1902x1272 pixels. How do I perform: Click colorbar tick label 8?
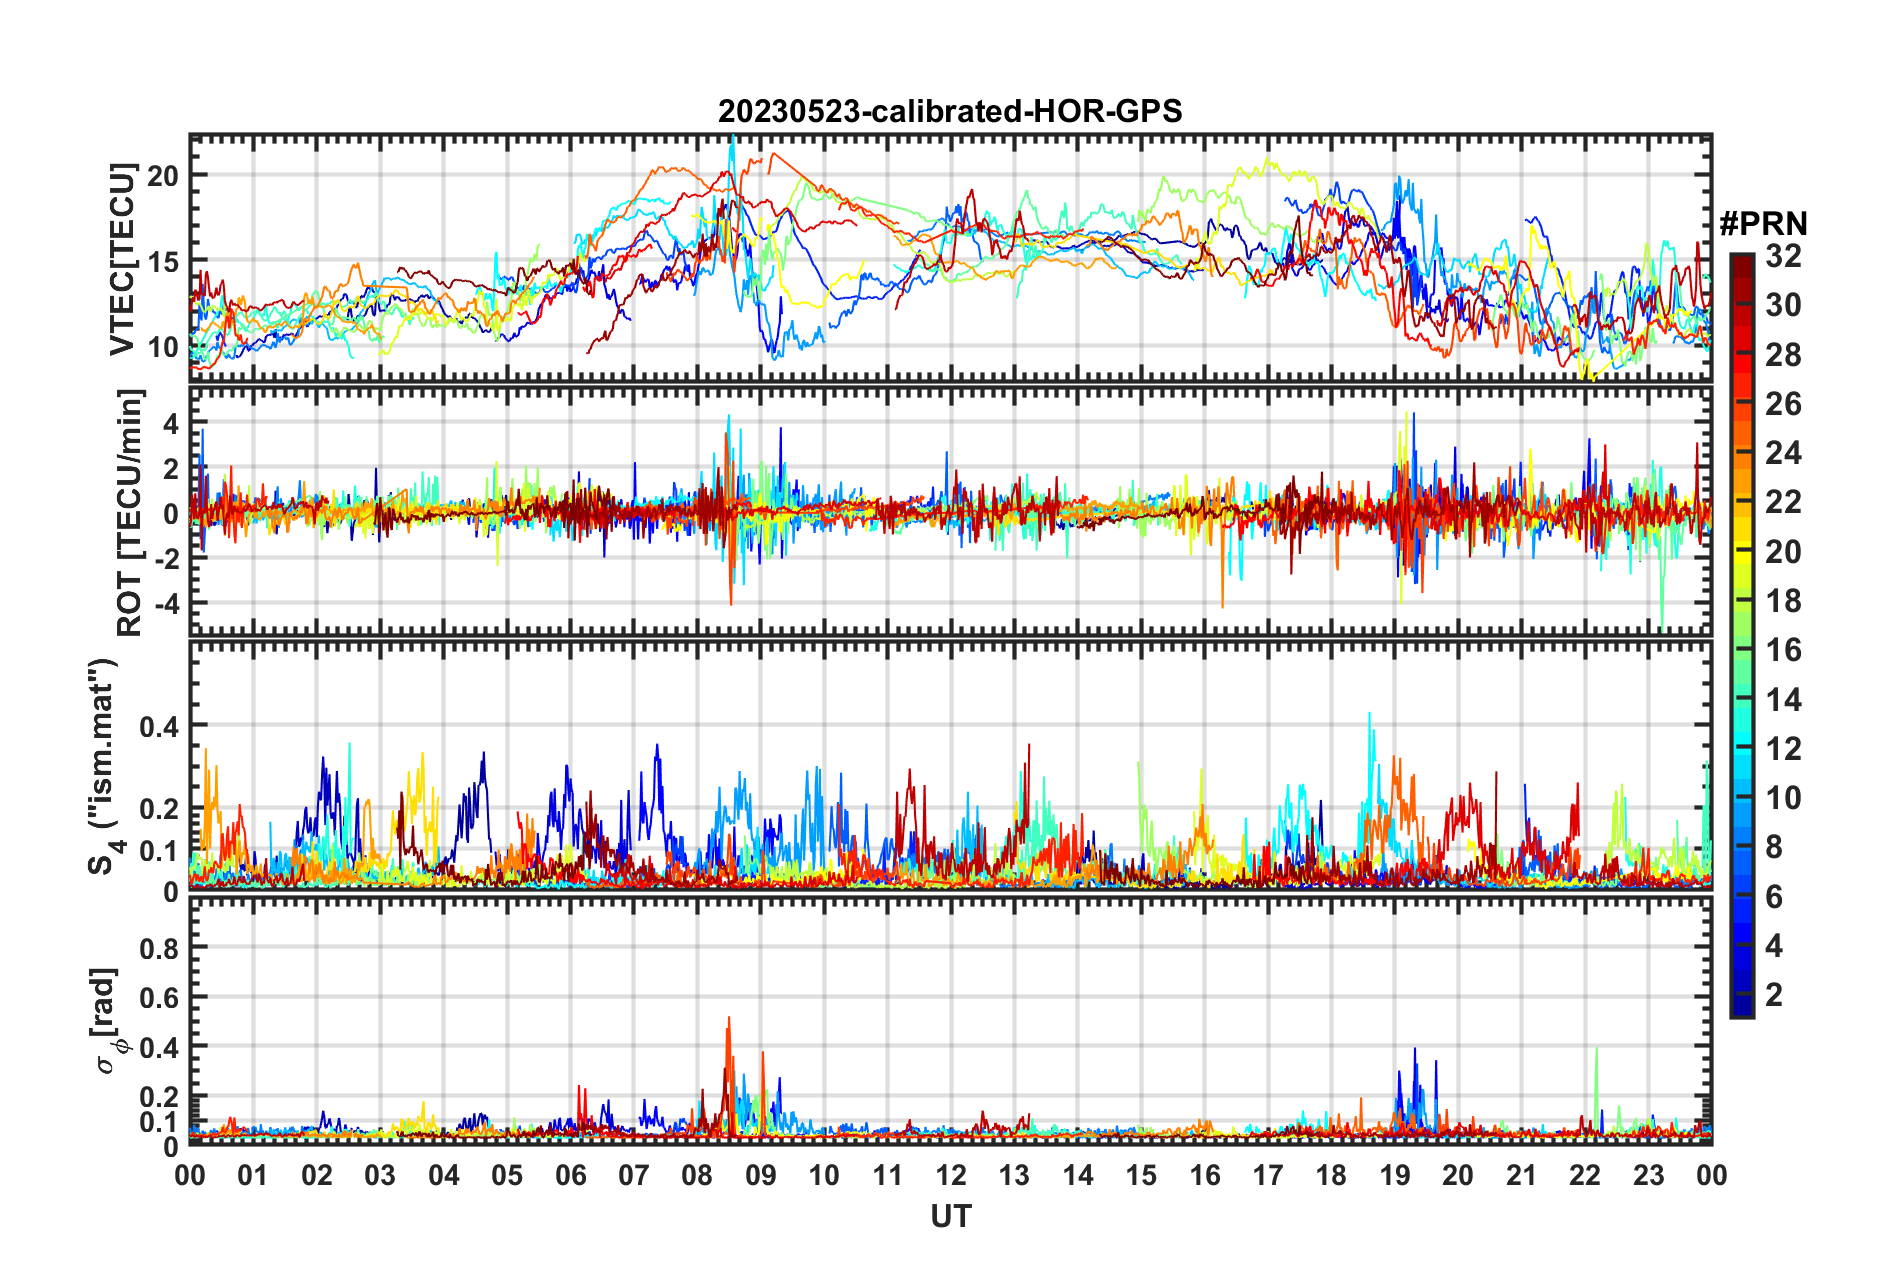(1774, 847)
